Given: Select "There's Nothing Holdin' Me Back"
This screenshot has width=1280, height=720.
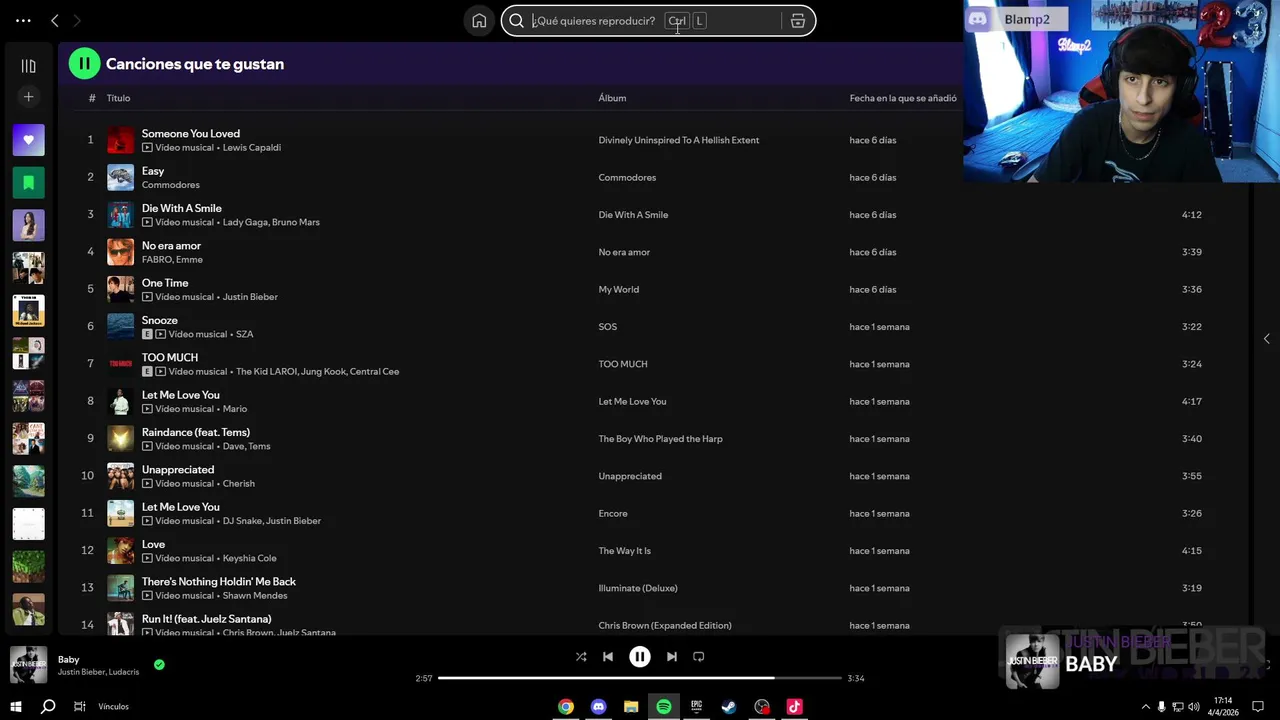Looking at the screenshot, I should click(218, 582).
